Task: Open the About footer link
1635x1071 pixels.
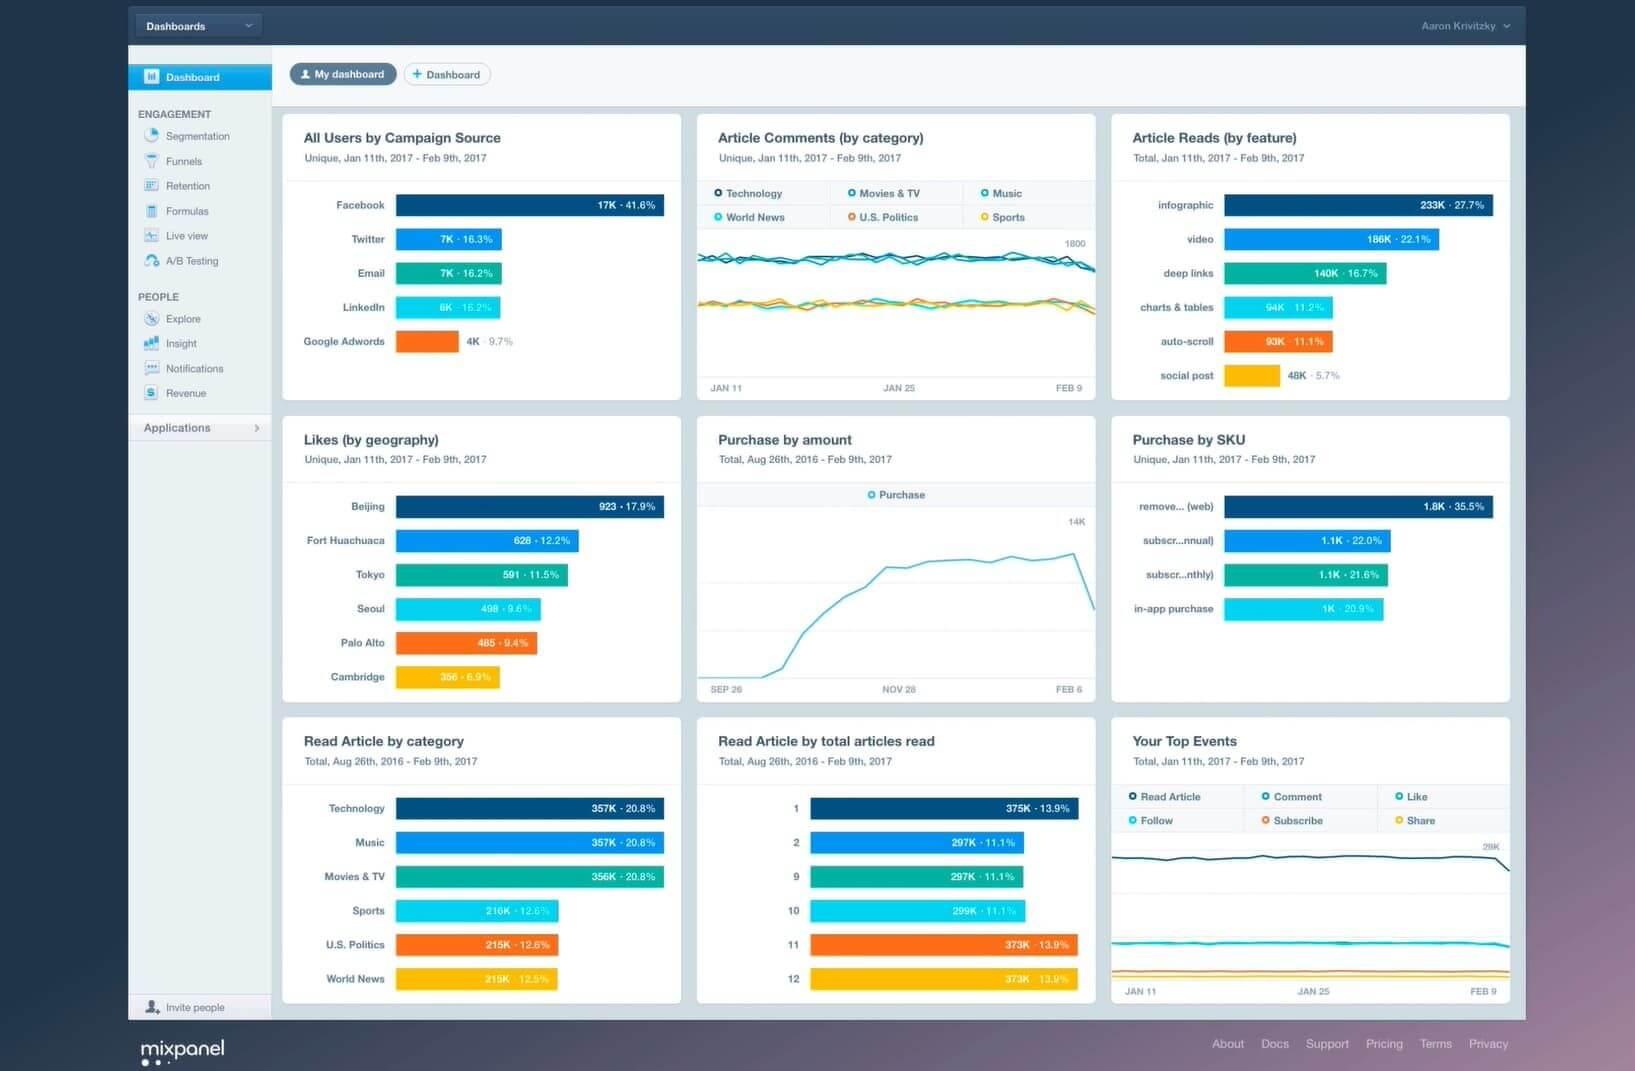Action: tap(1228, 1044)
